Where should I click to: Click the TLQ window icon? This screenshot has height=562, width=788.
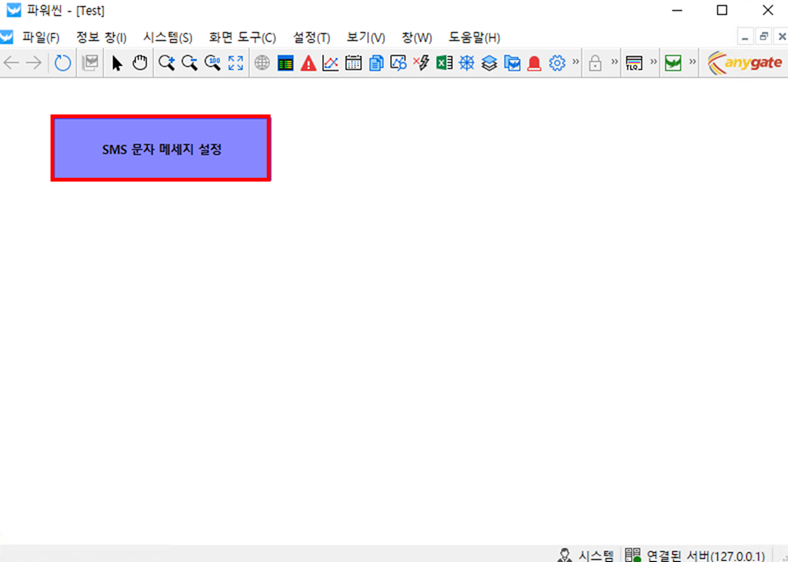pyautogui.click(x=634, y=63)
